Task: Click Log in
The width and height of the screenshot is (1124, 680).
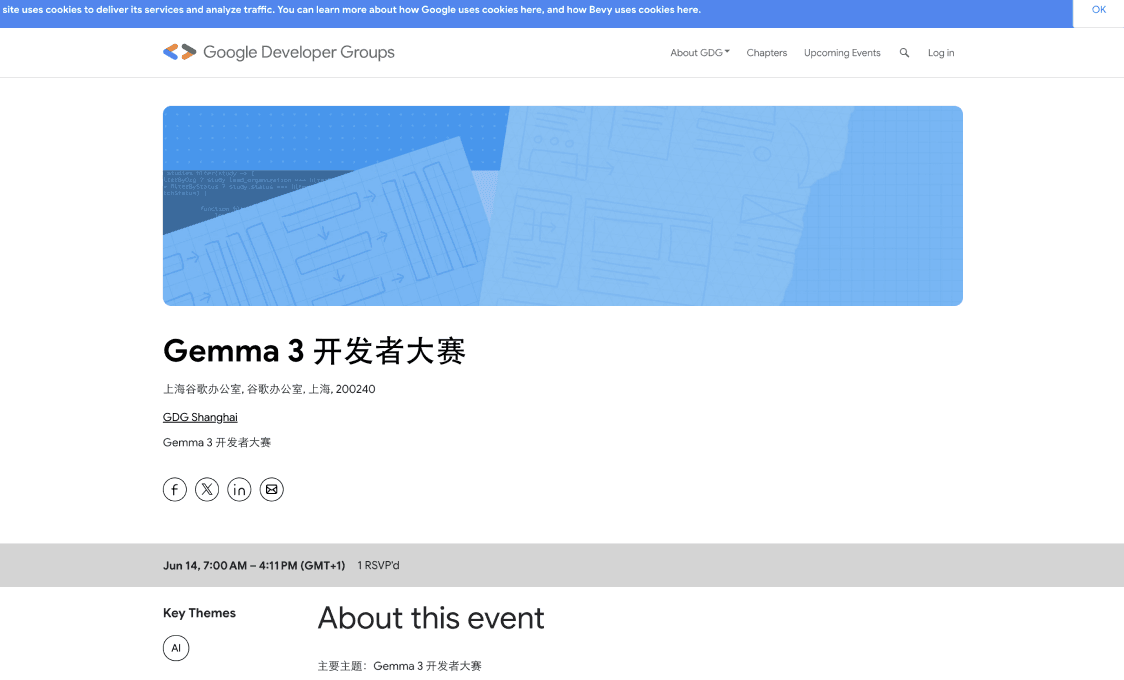Action: pyautogui.click(x=940, y=52)
